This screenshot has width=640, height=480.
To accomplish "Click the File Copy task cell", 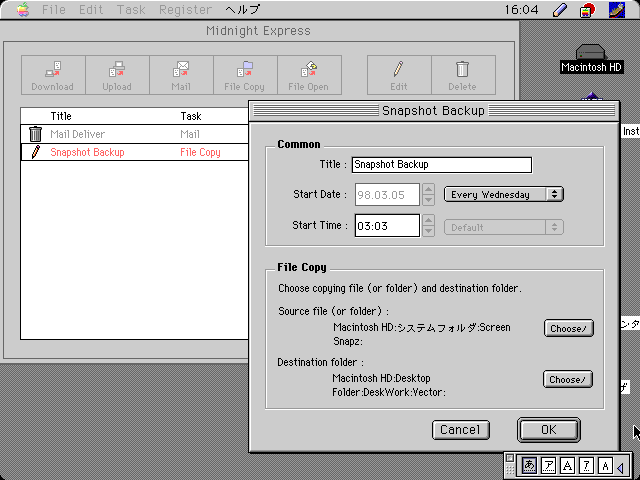I will coord(200,152).
